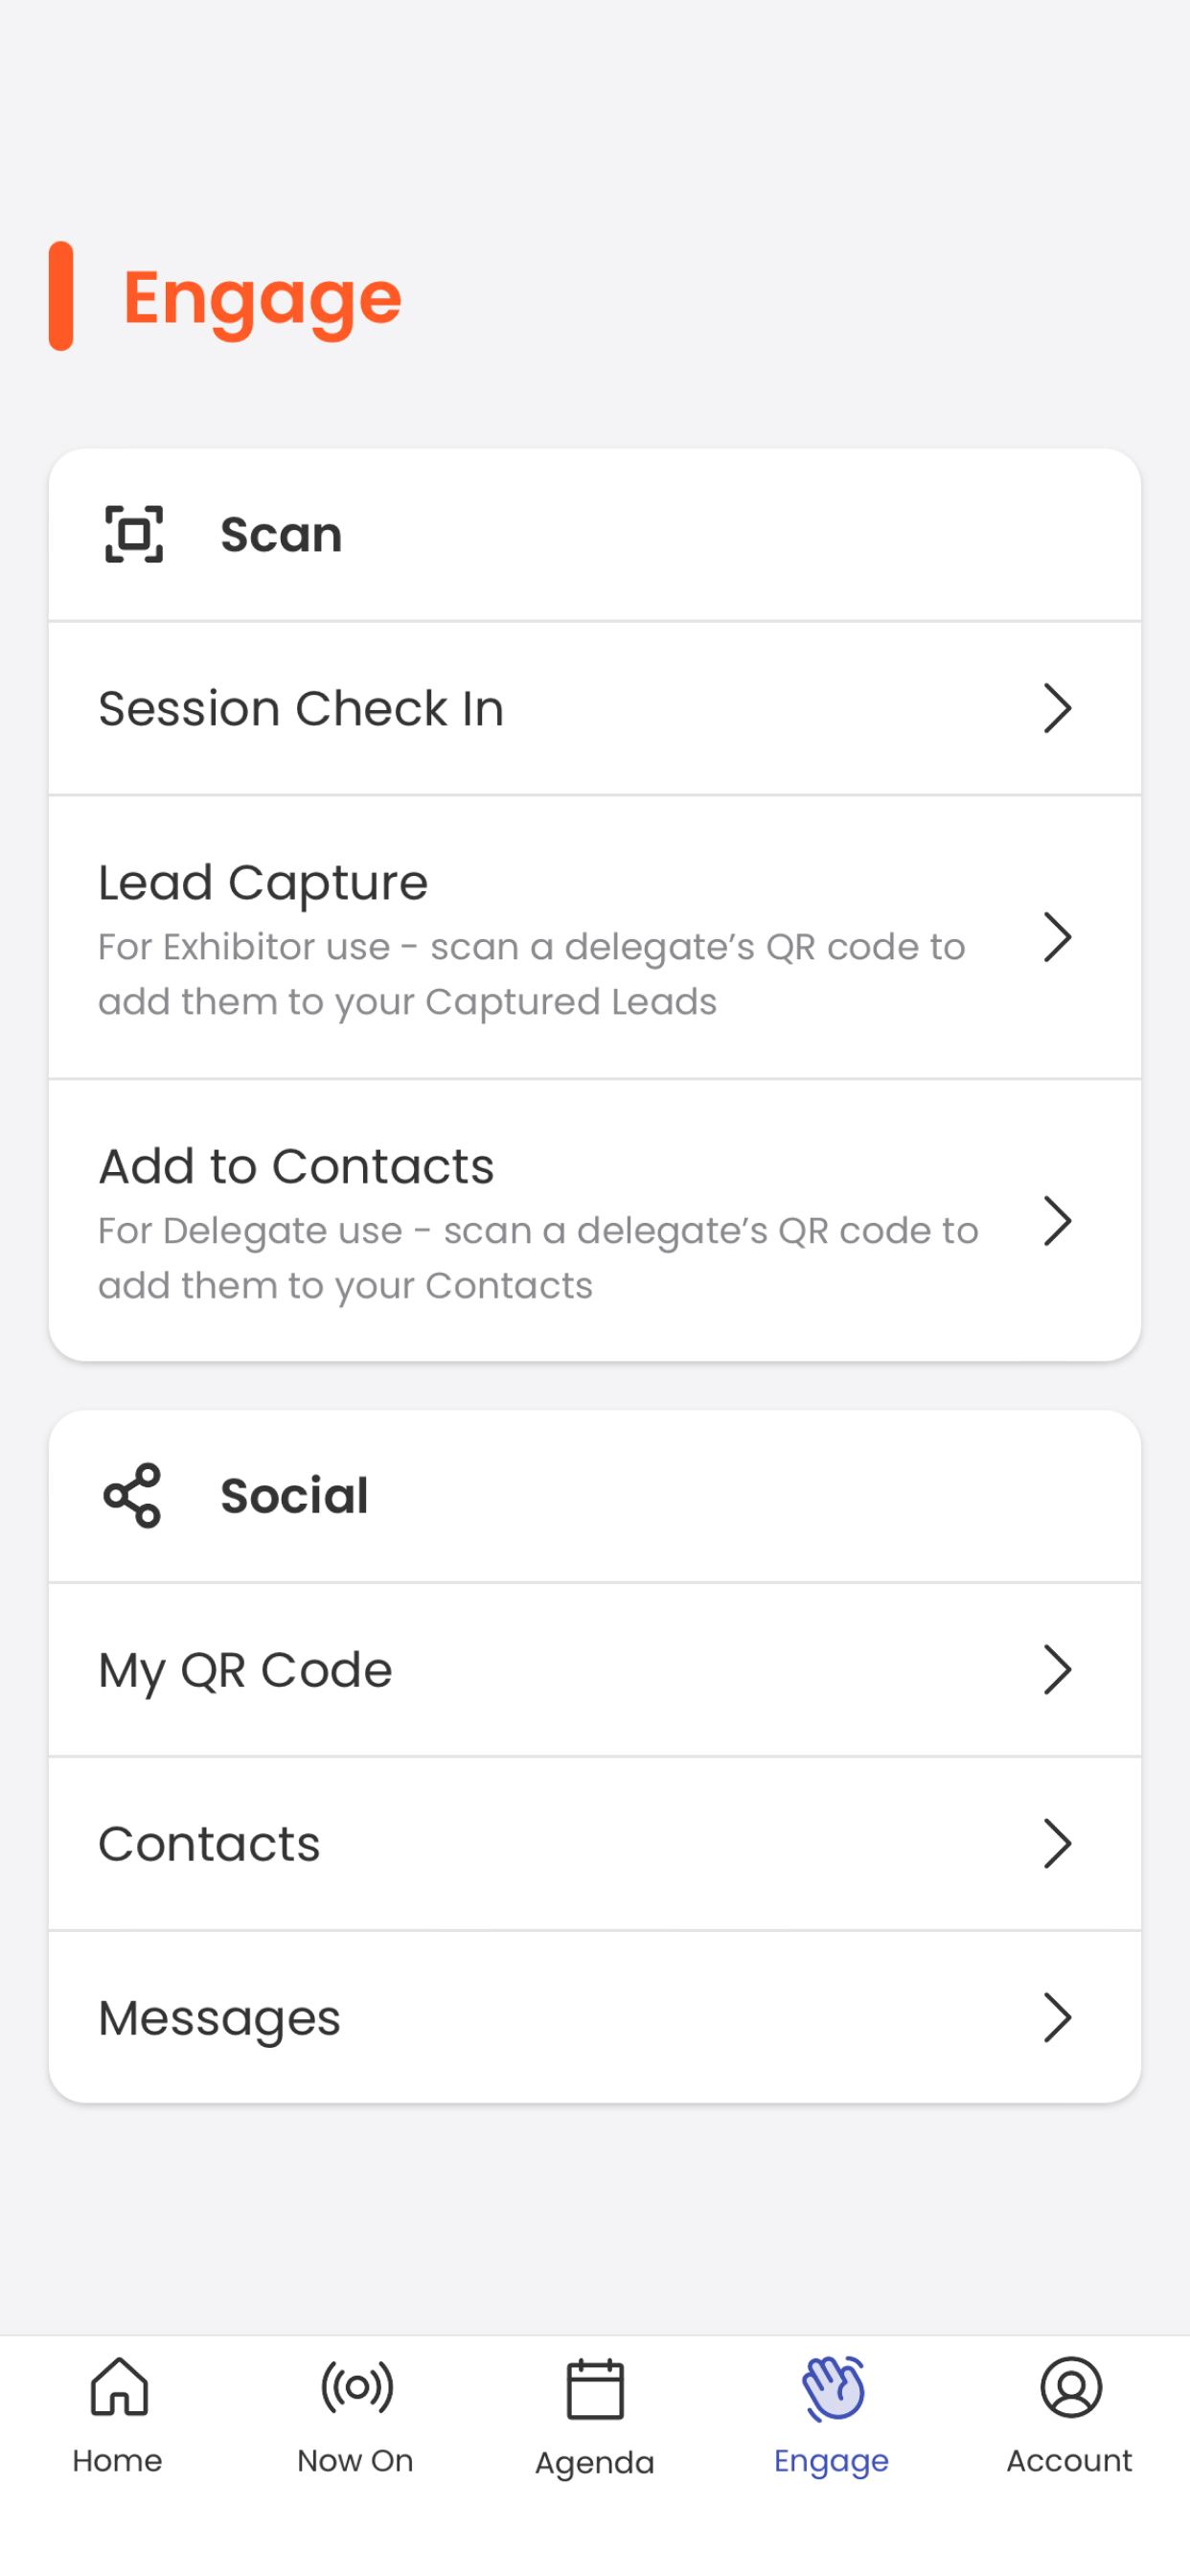Switch to the Home tab label

117,2460
